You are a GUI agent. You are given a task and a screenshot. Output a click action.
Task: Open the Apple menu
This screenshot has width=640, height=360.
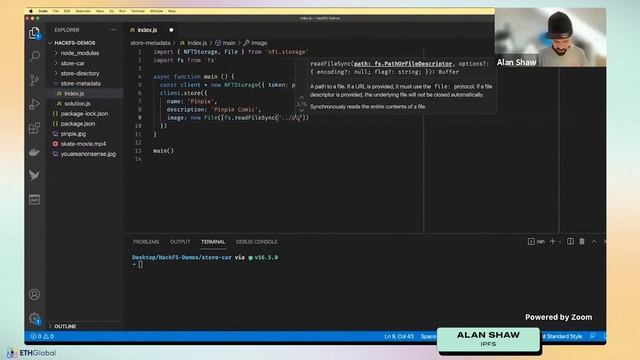coord(31,11)
